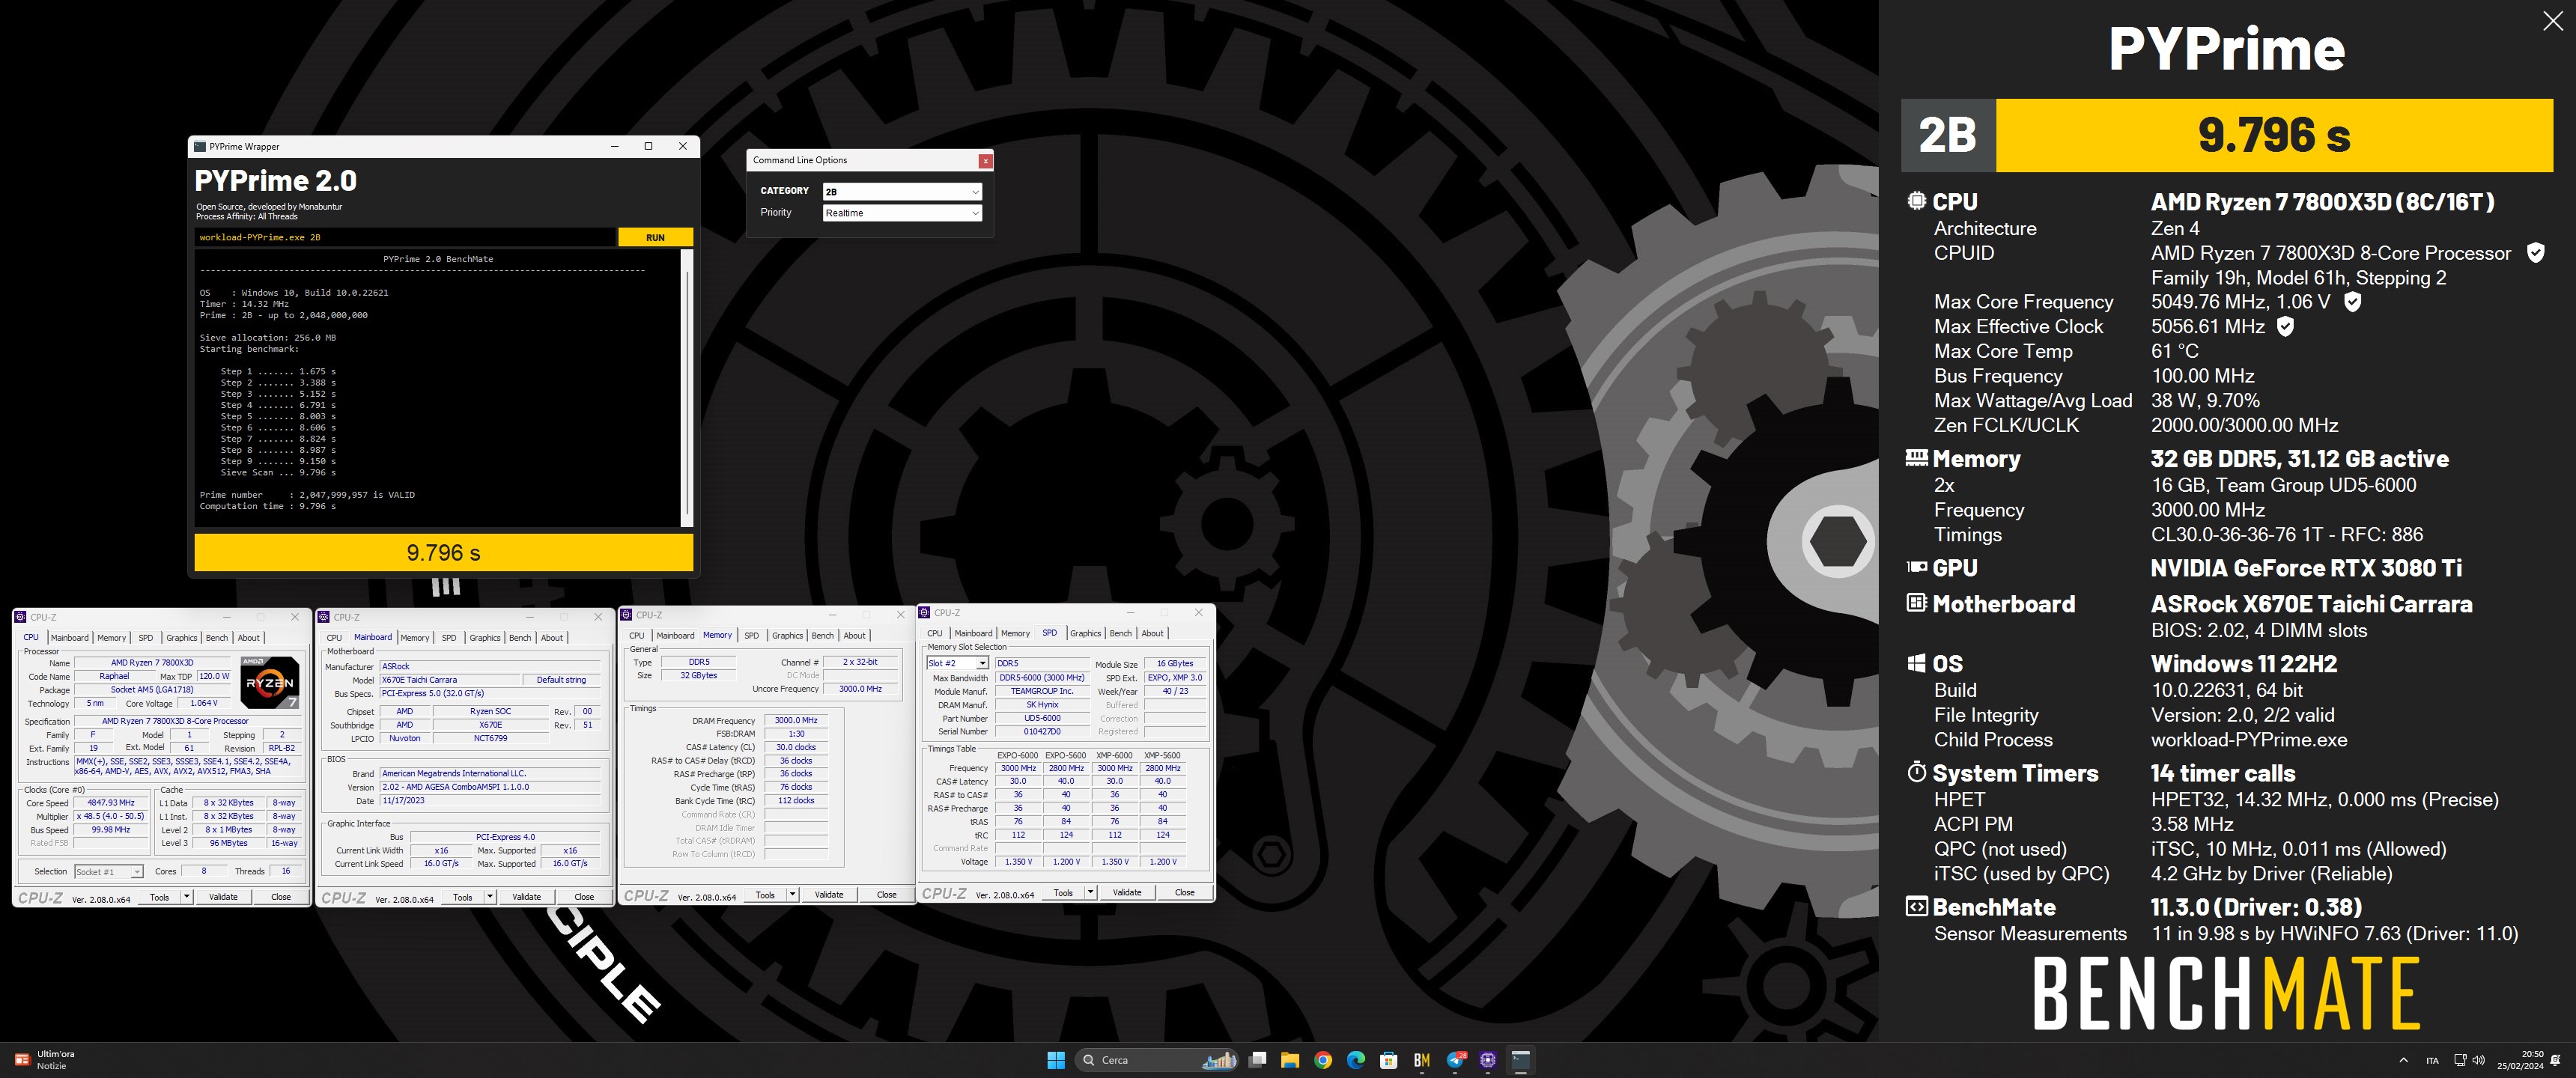Open Microsoft Edge from the taskbar
This screenshot has width=2576, height=1078.
pos(1356,1060)
